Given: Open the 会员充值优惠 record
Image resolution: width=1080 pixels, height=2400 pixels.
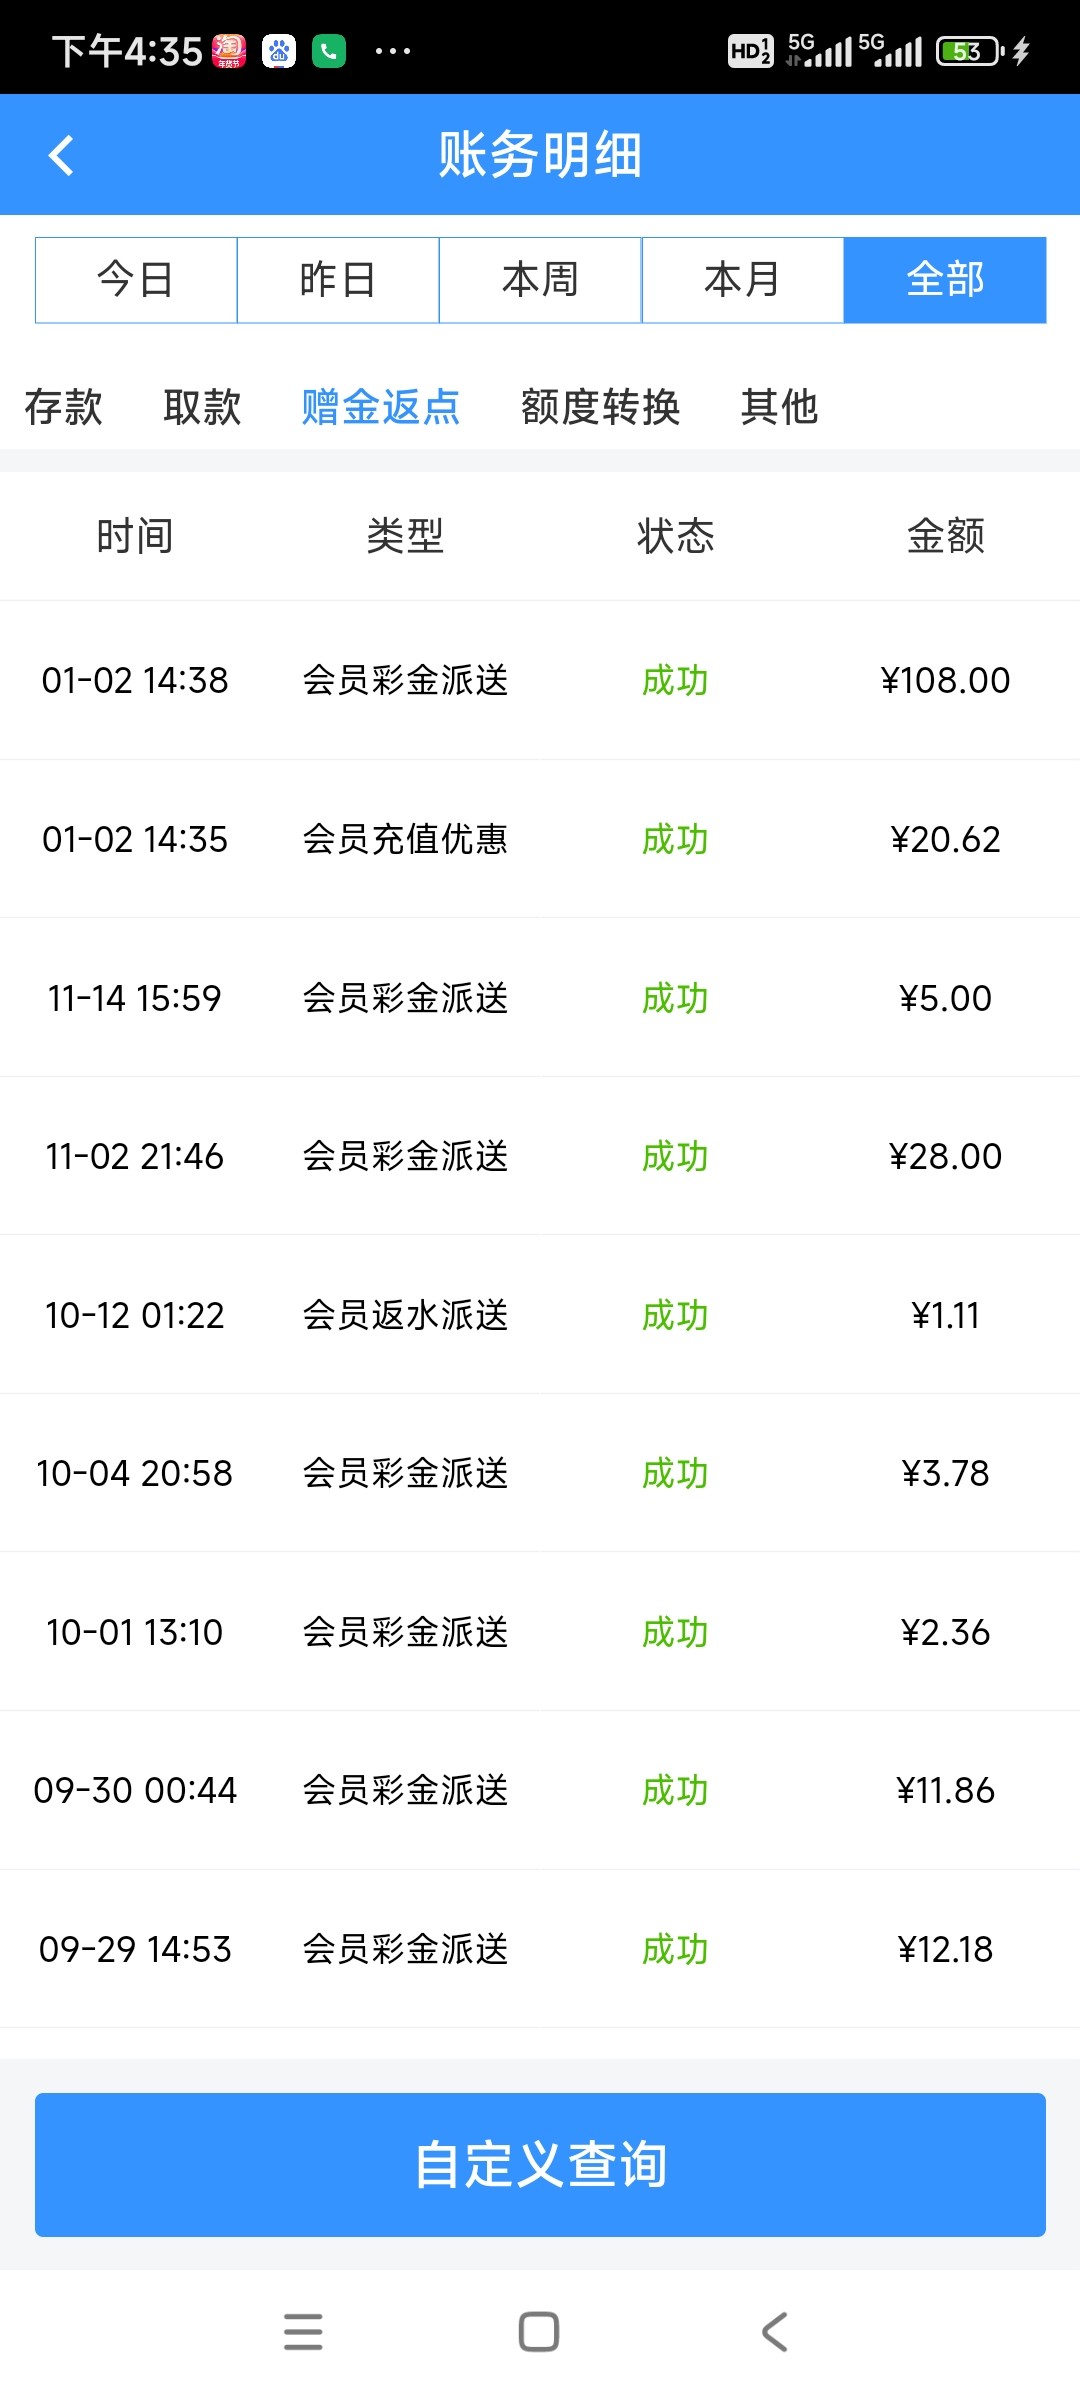Looking at the screenshot, I should [x=405, y=839].
